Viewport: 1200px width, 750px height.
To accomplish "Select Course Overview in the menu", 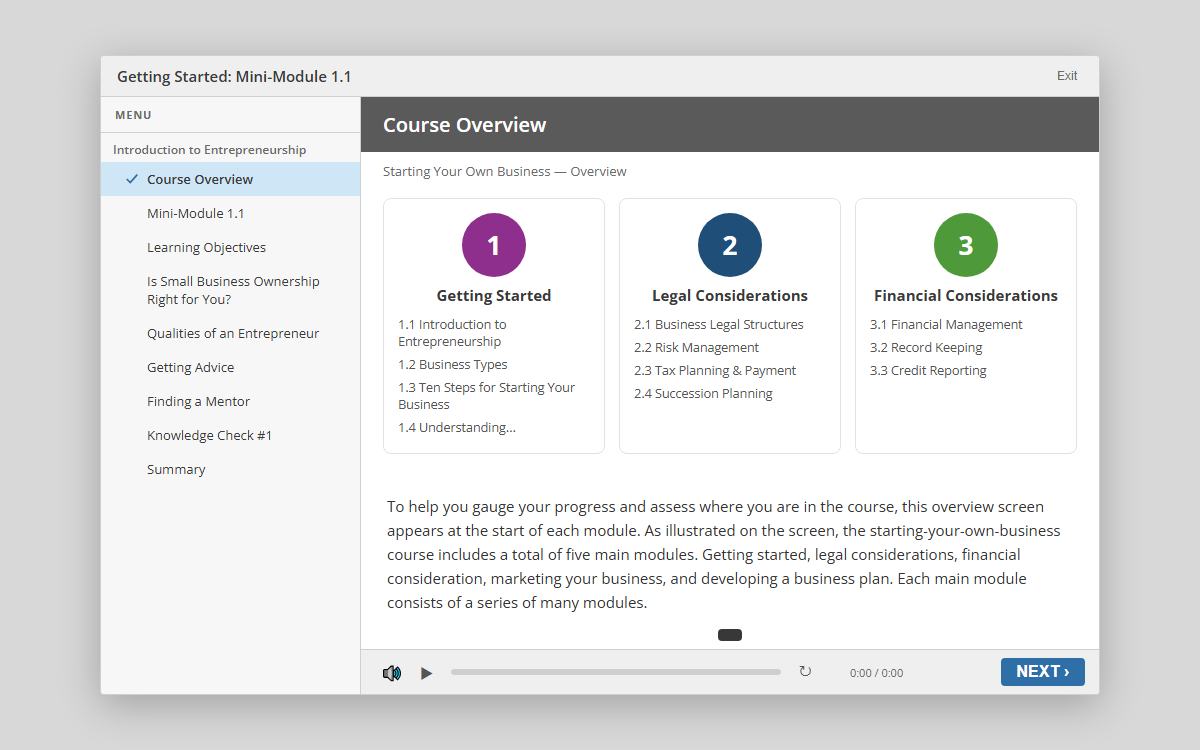I will coord(230,179).
